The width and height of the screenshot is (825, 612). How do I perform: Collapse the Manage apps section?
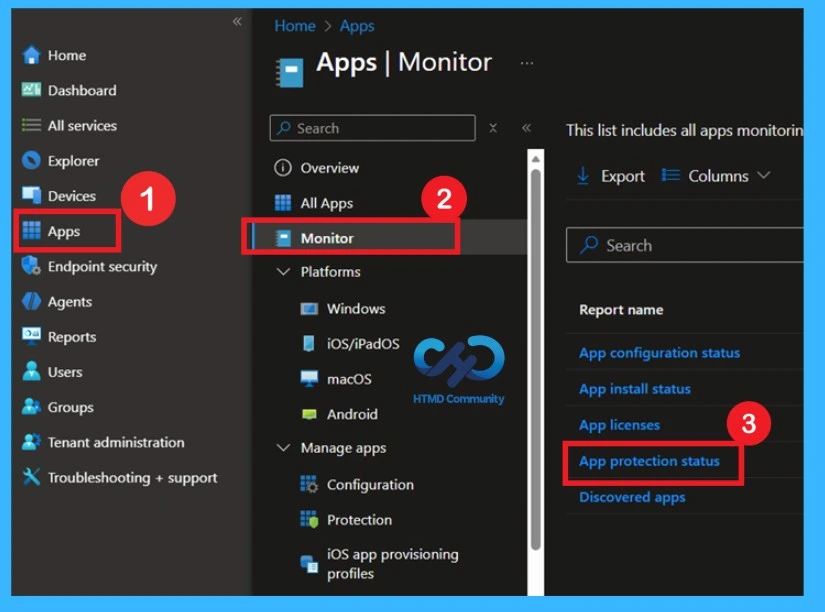coord(283,448)
